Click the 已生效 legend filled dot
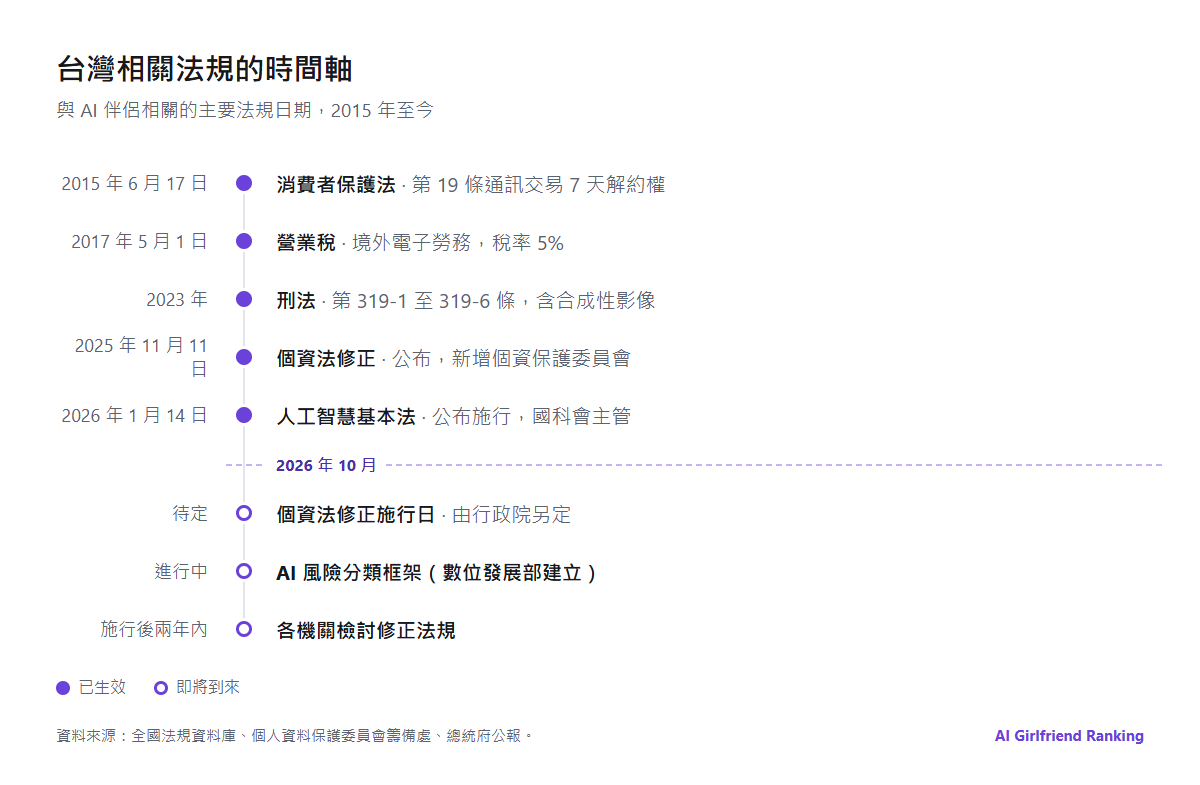 63,688
